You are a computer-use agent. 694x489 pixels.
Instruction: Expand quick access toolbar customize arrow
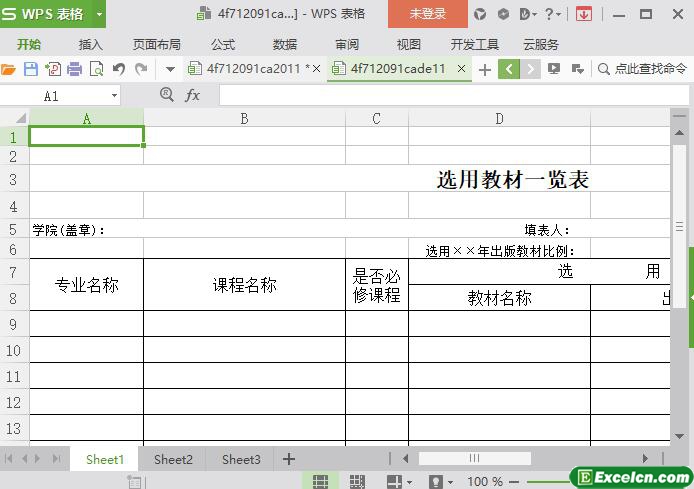(170, 69)
